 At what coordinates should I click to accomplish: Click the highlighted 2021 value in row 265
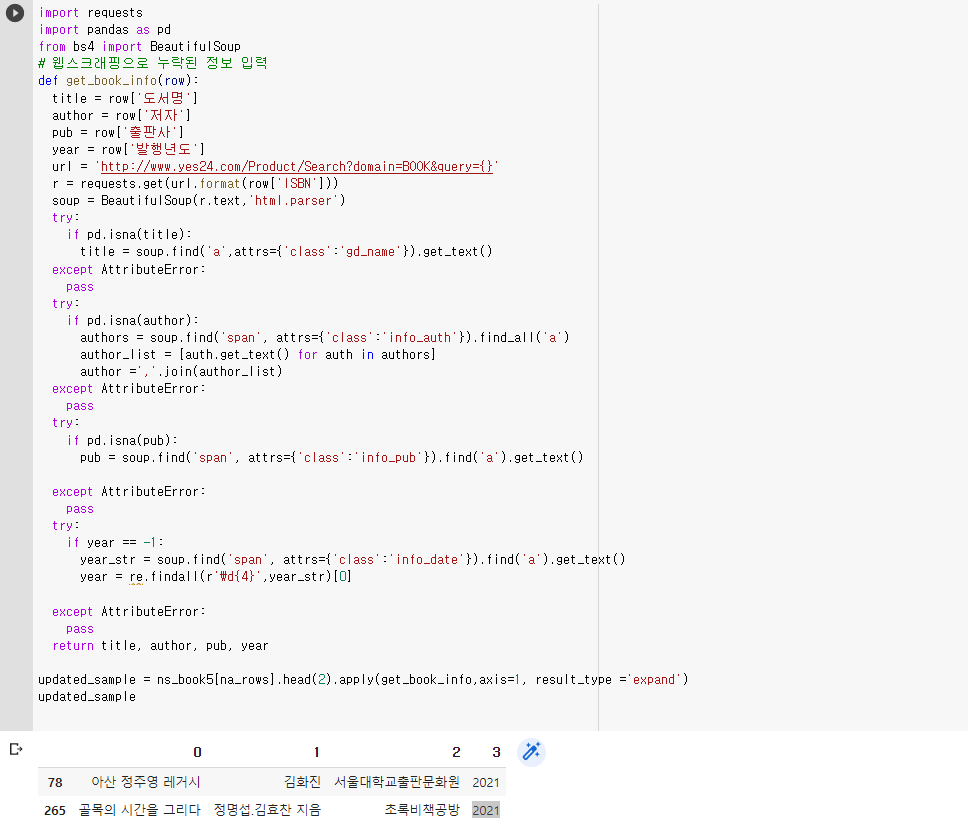coord(486,810)
